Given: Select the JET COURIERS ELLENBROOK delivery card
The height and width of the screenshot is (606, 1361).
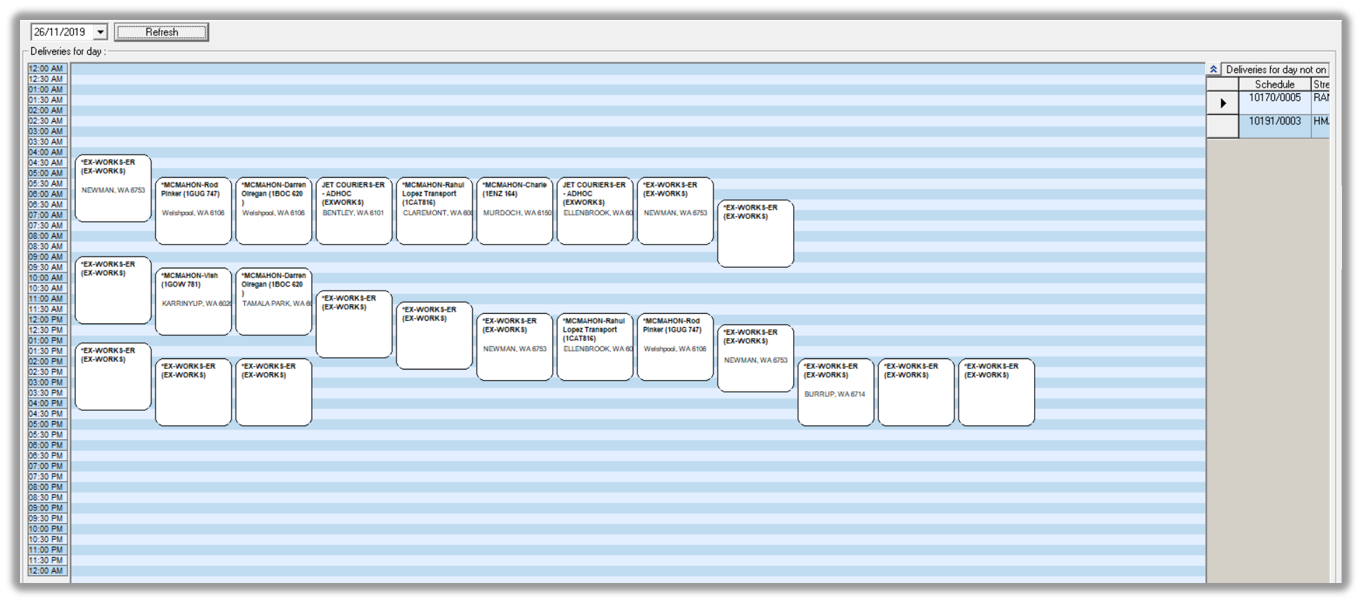Looking at the screenshot, I should point(595,211).
